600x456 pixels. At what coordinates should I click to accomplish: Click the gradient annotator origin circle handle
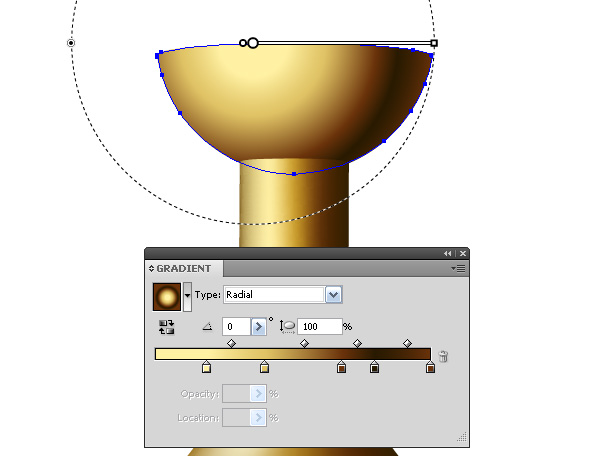coord(253,43)
